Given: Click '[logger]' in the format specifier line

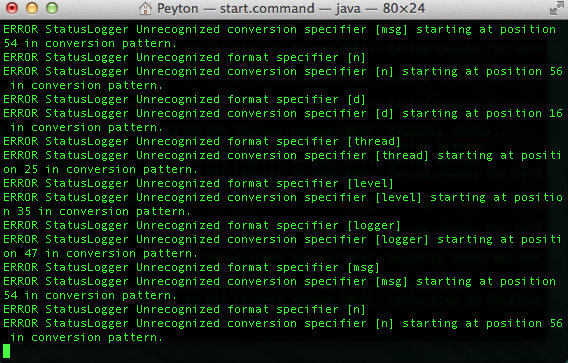Looking at the screenshot, I should coord(374,225).
